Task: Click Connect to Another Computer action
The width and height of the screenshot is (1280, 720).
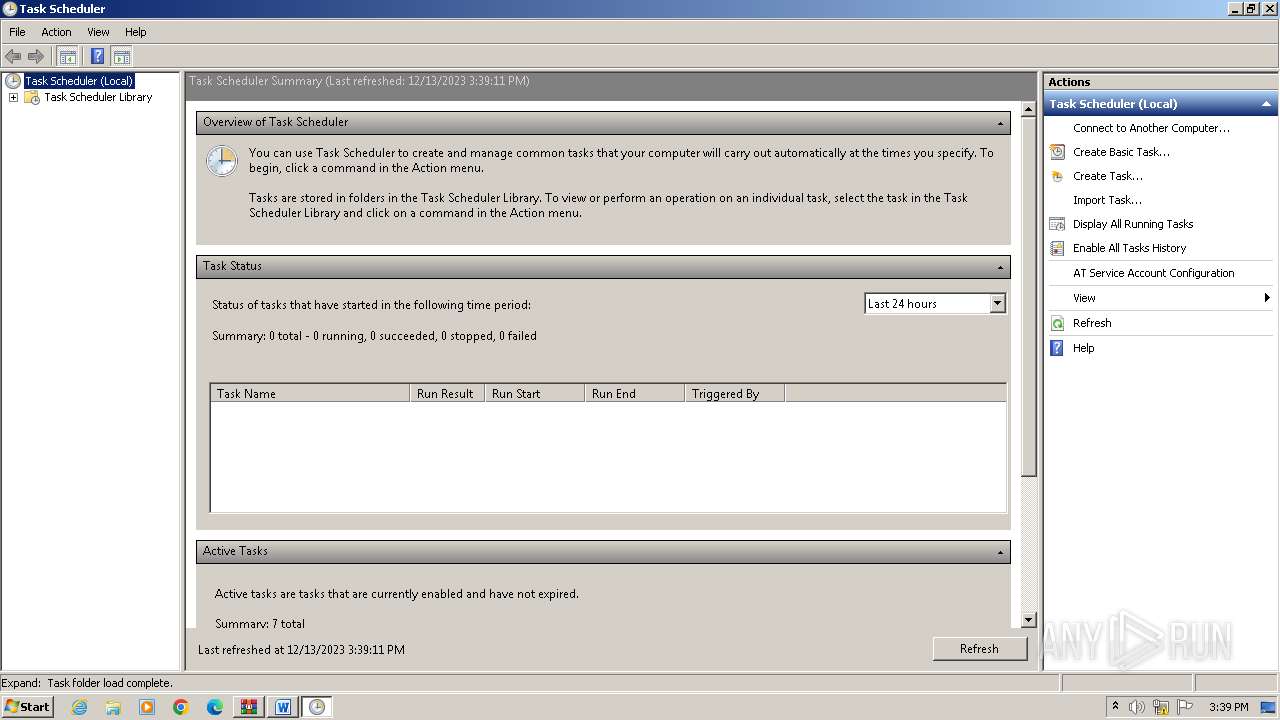Action: coord(1151,128)
